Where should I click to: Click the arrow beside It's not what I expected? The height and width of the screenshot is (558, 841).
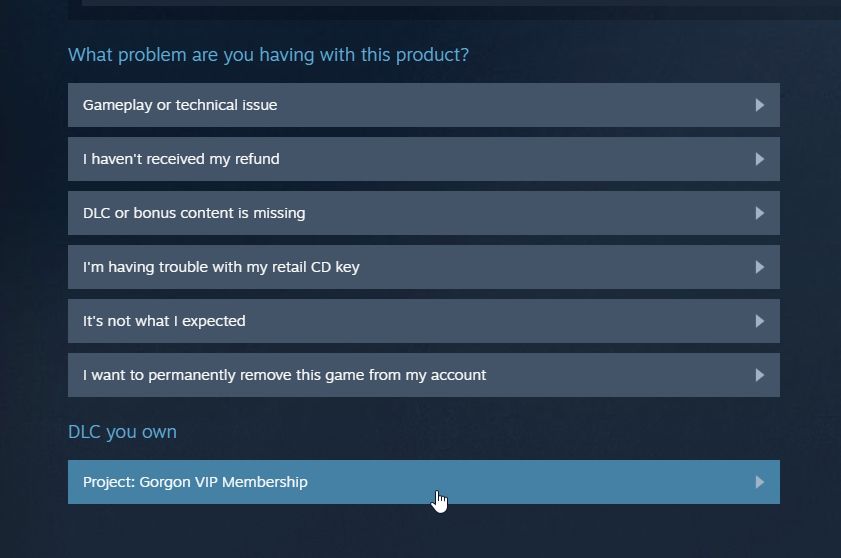pyautogui.click(x=759, y=321)
